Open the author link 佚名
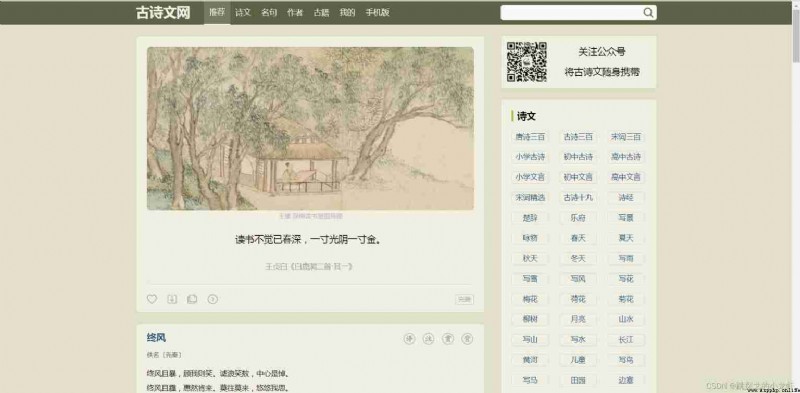Viewport: 800px width, 393px height. (153, 355)
